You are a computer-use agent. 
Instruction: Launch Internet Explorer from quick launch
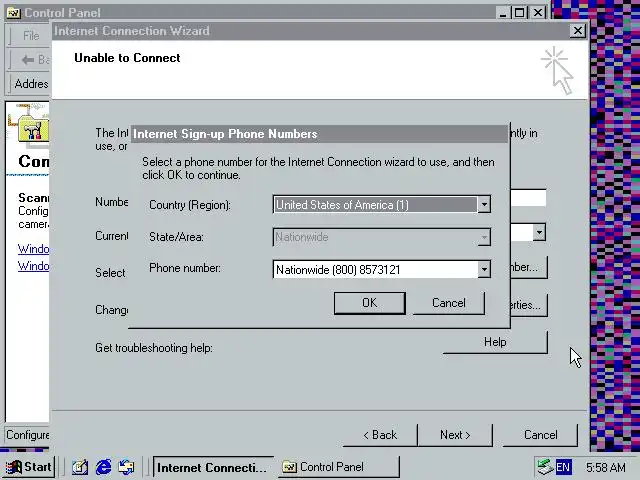pos(103,467)
